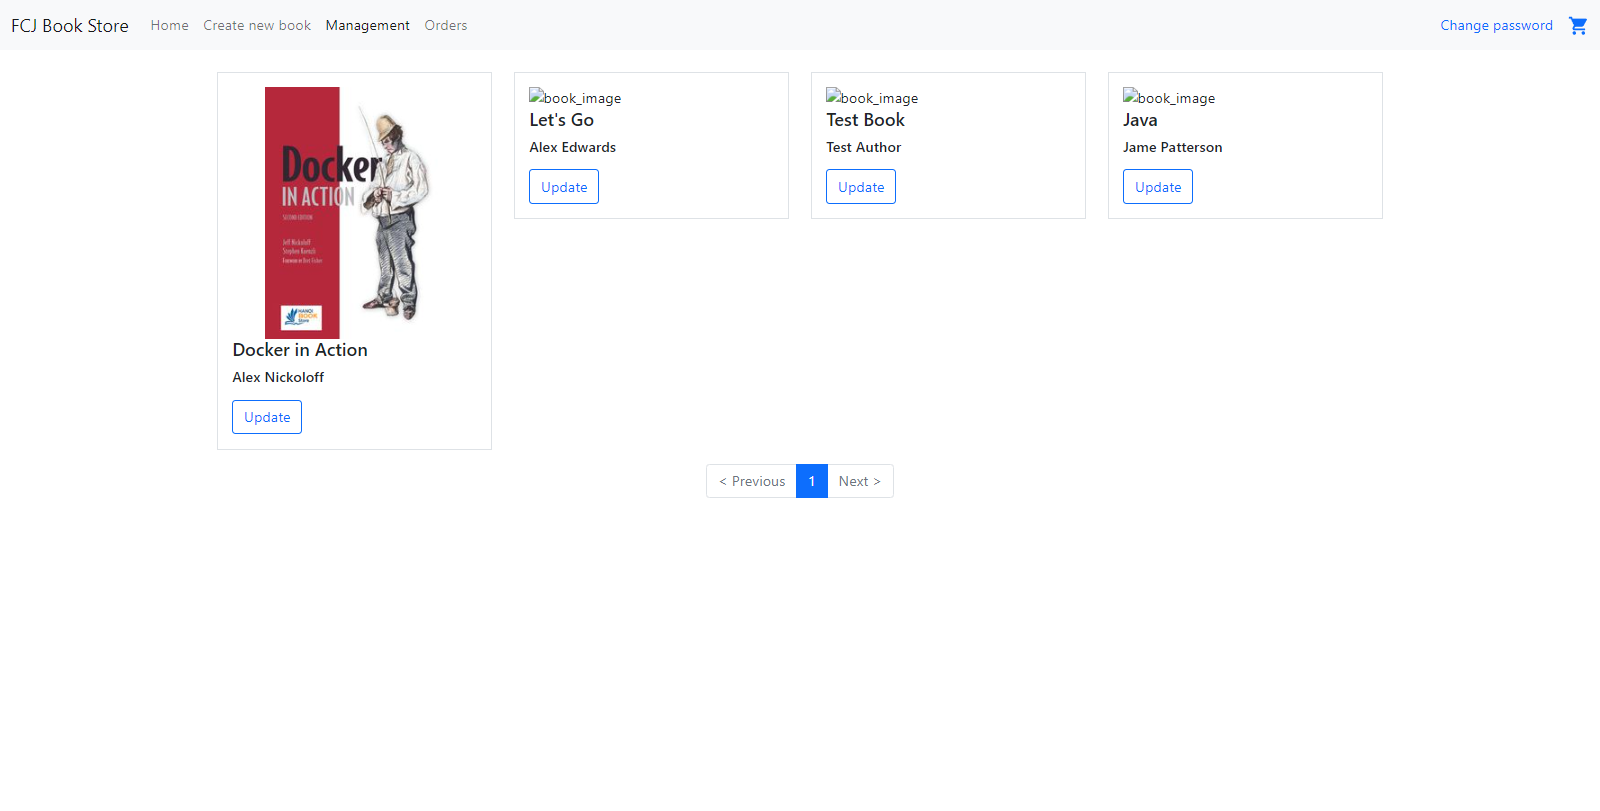This screenshot has height=811, width=1600.
Task: Click the Change password link
Action: pos(1497,26)
